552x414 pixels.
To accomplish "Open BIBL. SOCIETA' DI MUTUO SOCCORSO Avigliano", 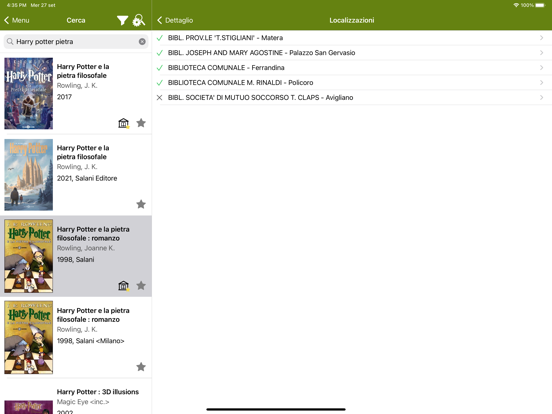I will pos(352,98).
